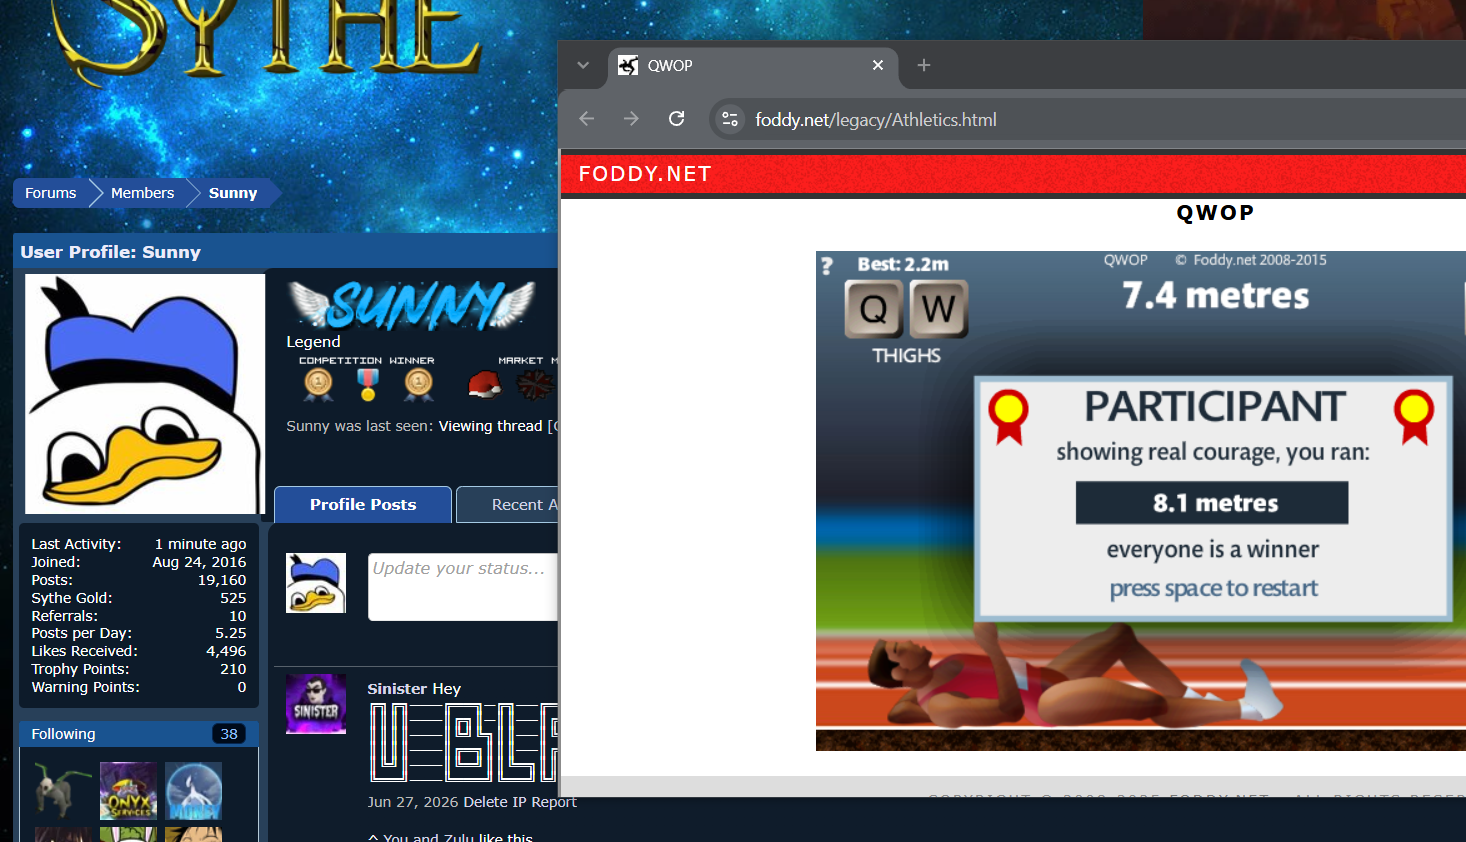The image size is (1466, 842).
Task: Click the THIGHS label under the keys
Action: (906, 356)
